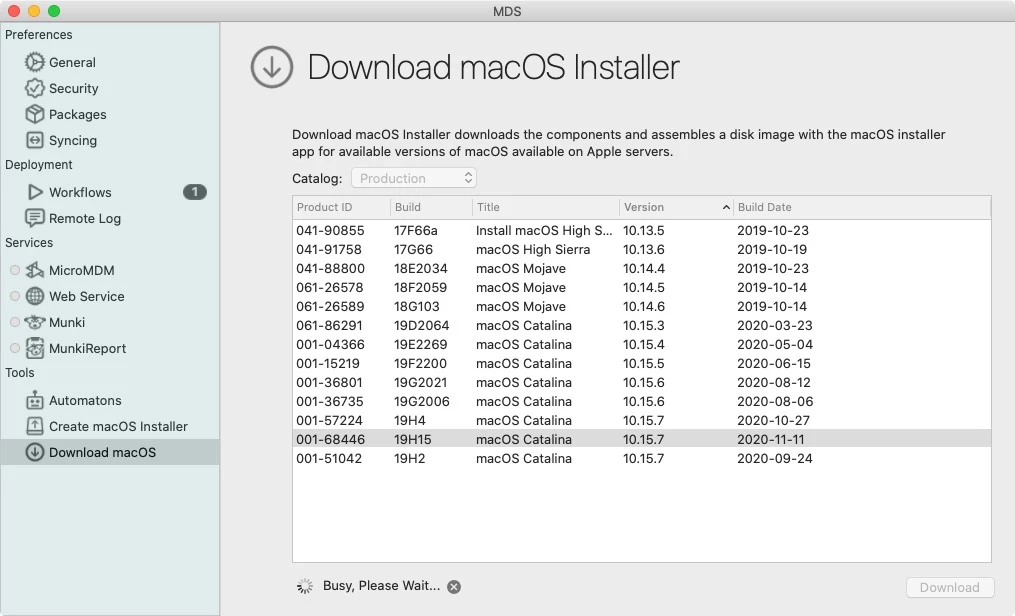Image resolution: width=1015 pixels, height=616 pixels.
Task: Select Mojave row 041-88800
Action: pyautogui.click(x=641, y=269)
